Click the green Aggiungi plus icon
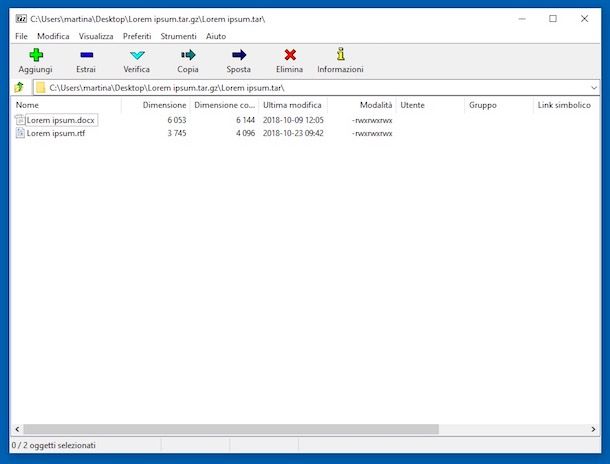610x464 pixels. pyautogui.click(x=36, y=56)
